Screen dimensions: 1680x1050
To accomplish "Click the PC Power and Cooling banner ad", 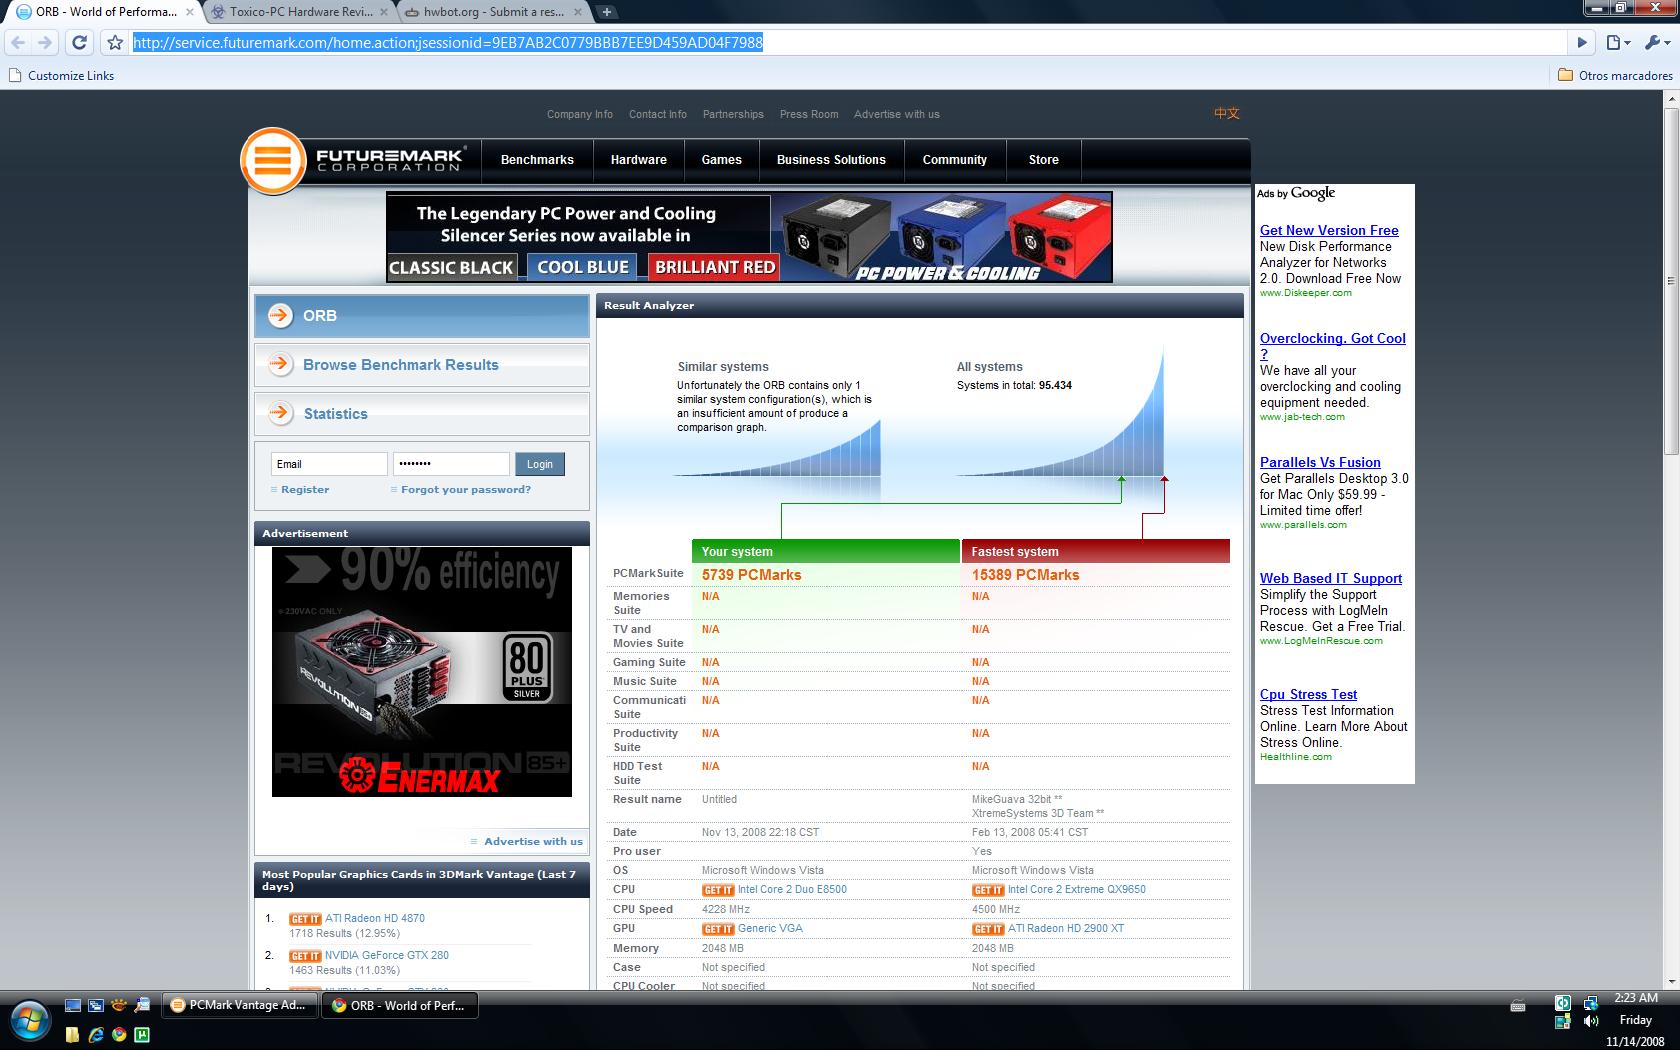I will coord(749,237).
